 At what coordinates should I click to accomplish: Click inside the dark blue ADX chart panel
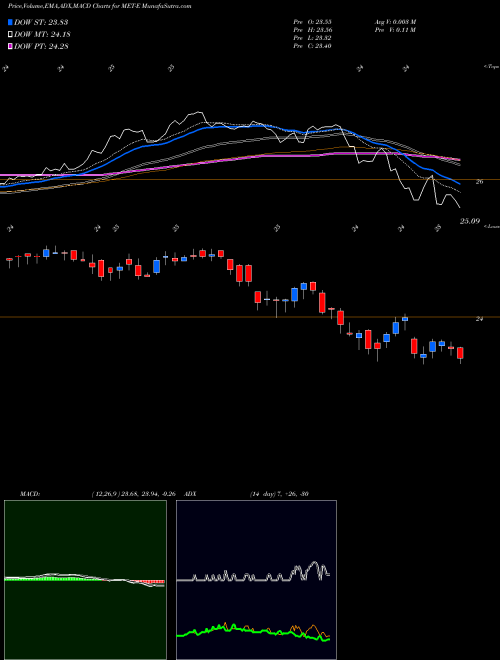(x=256, y=580)
